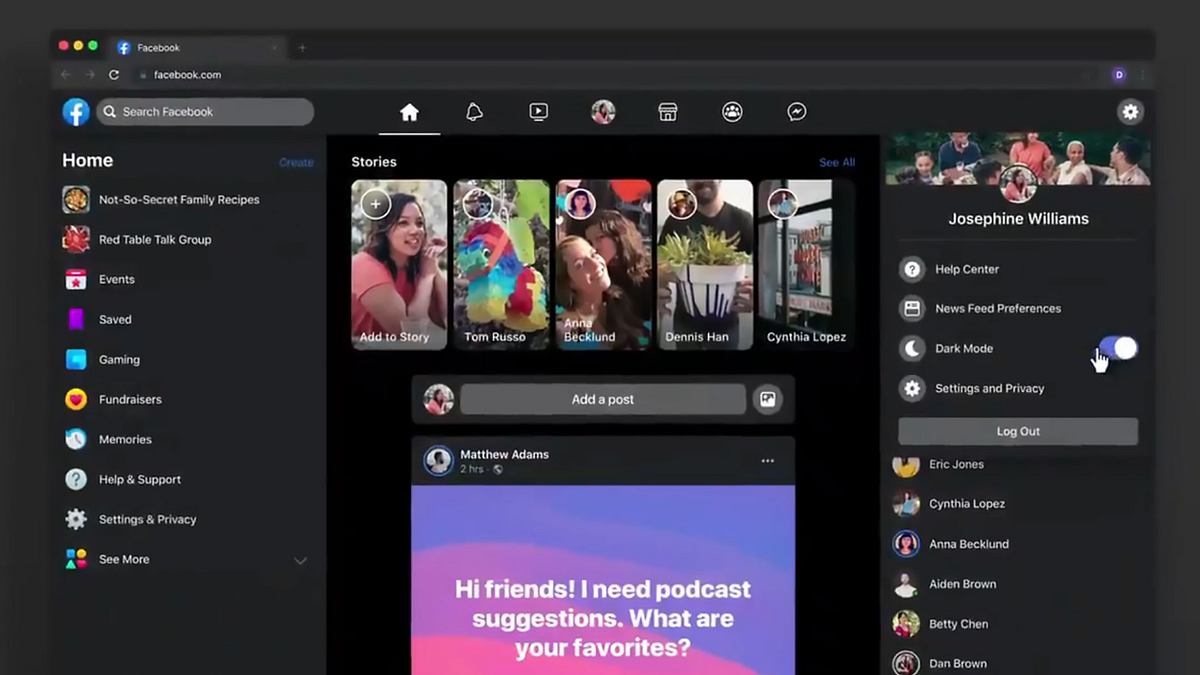The image size is (1200, 675).
Task: Click the podcast suggestions post image
Action: pyautogui.click(x=603, y=580)
